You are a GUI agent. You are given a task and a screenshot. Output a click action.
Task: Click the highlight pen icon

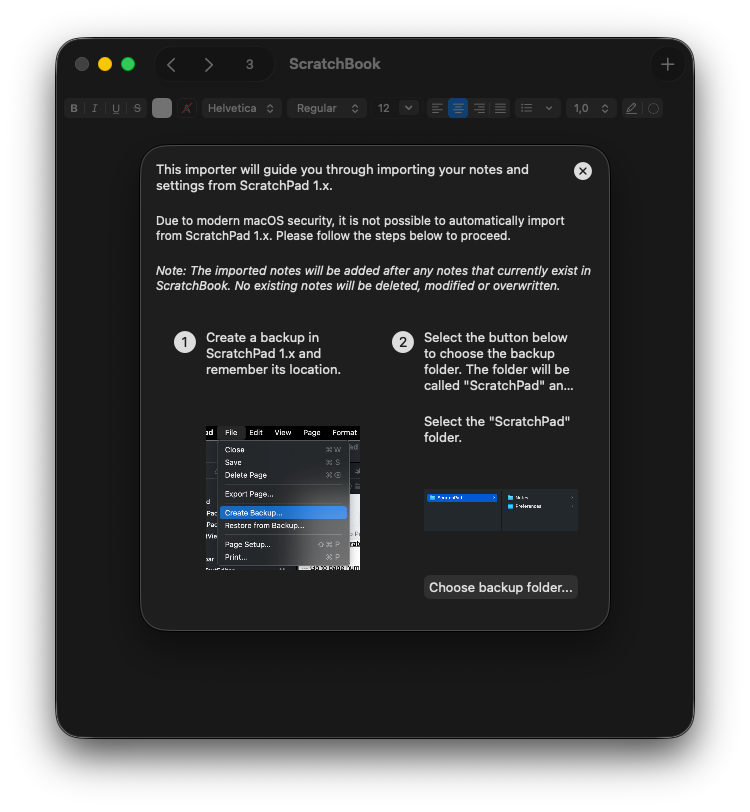[x=631, y=108]
